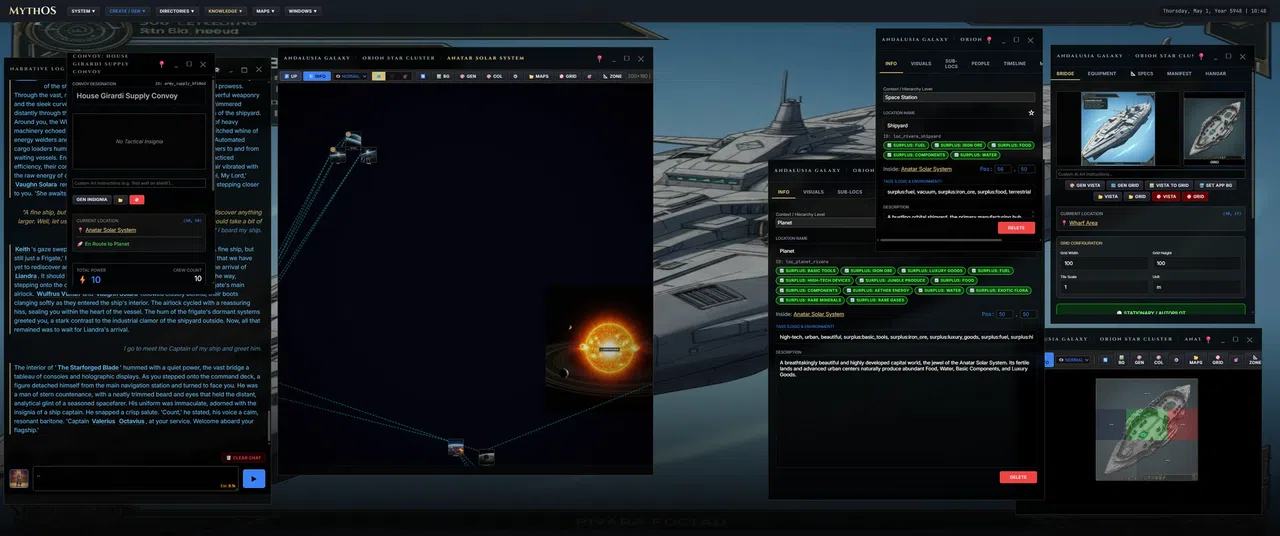This screenshot has width=1280, height=536.
Task: Toggle INFO in Anatar Solar System toolbar
Action: coord(317,76)
